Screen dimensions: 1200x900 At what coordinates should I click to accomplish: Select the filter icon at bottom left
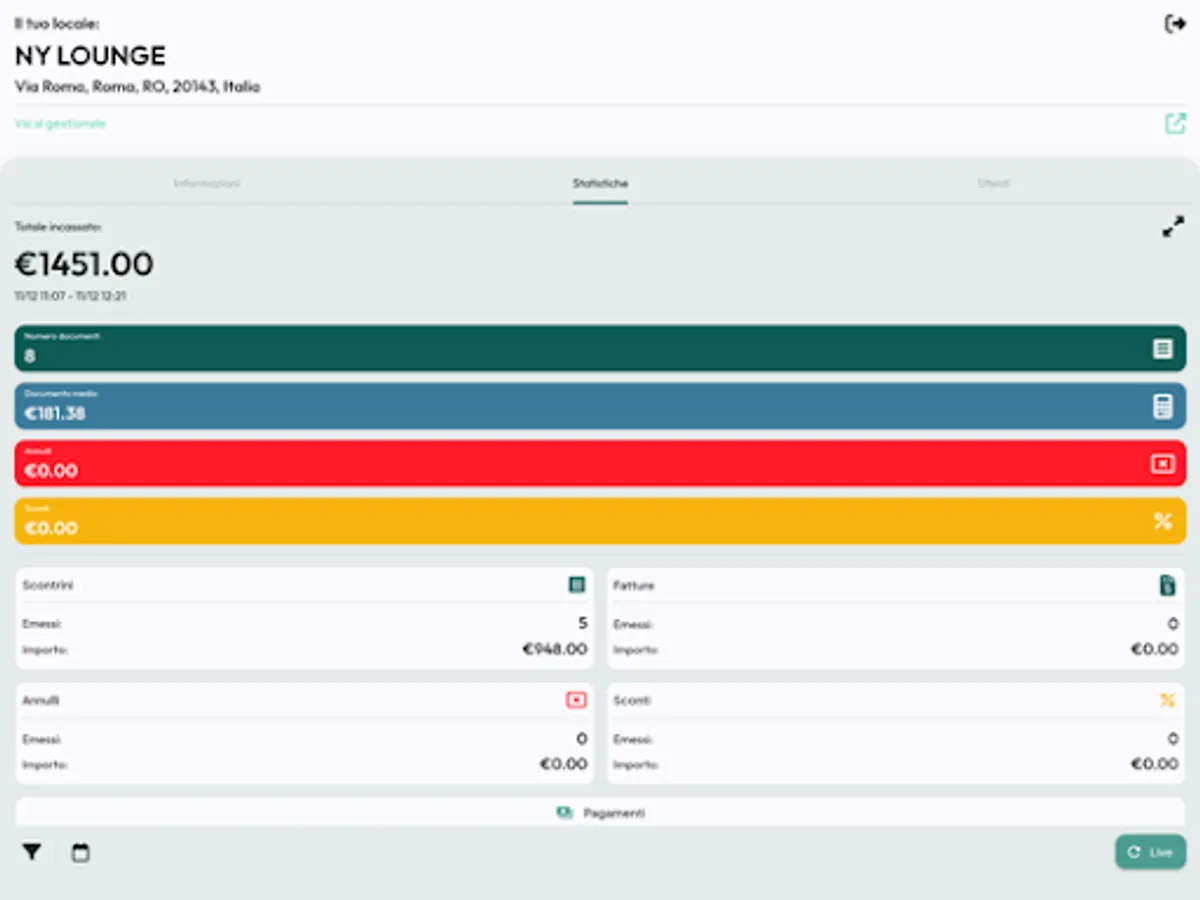click(31, 852)
